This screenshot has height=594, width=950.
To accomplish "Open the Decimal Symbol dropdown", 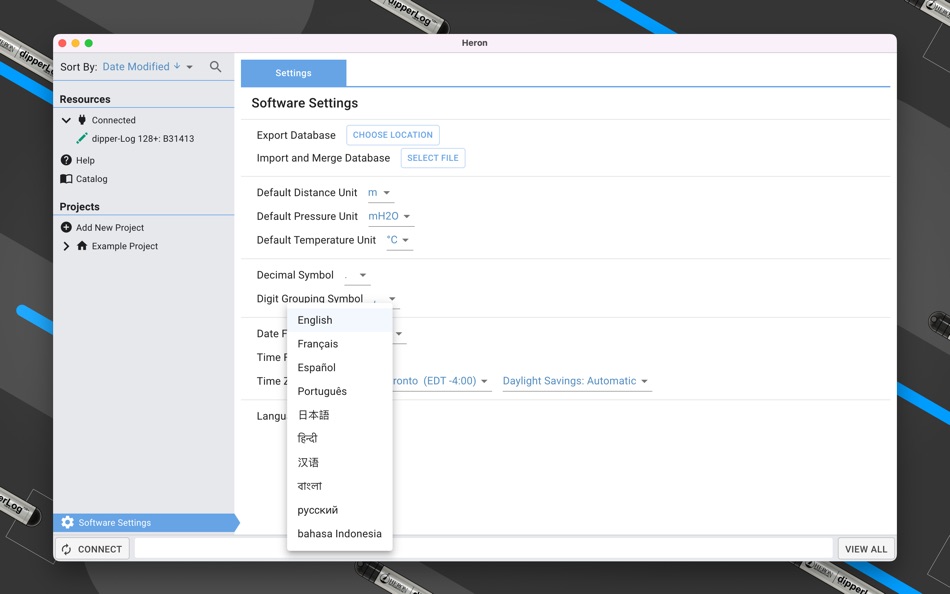I will tap(357, 275).
